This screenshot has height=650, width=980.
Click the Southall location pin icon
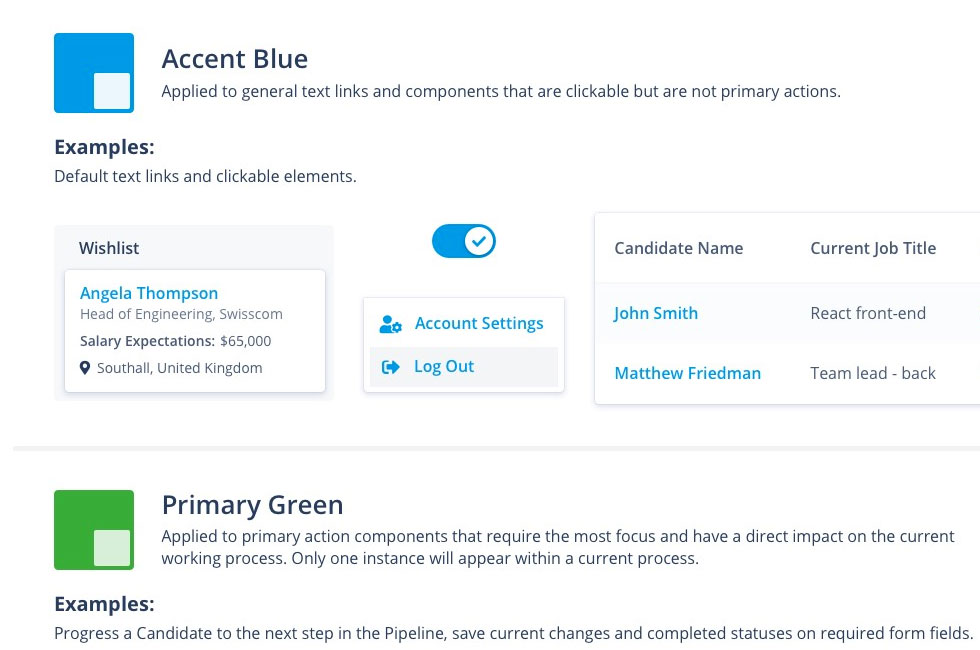tap(85, 368)
